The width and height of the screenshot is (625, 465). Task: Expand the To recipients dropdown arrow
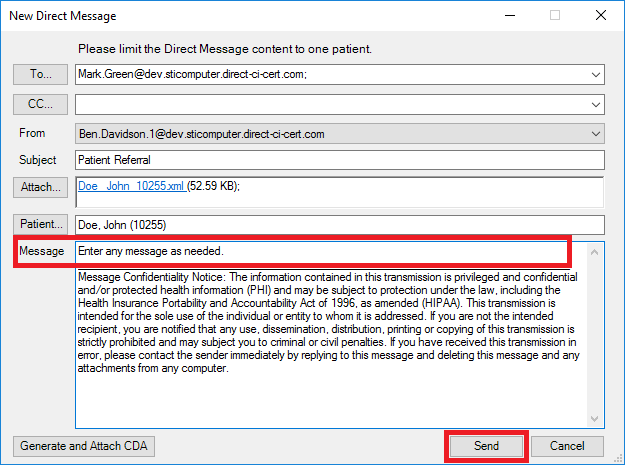click(x=596, y=74)
